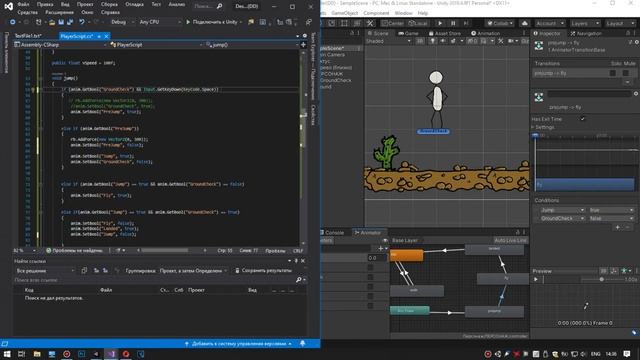Click the search magnifier in Find results panel

pos(298,280)
